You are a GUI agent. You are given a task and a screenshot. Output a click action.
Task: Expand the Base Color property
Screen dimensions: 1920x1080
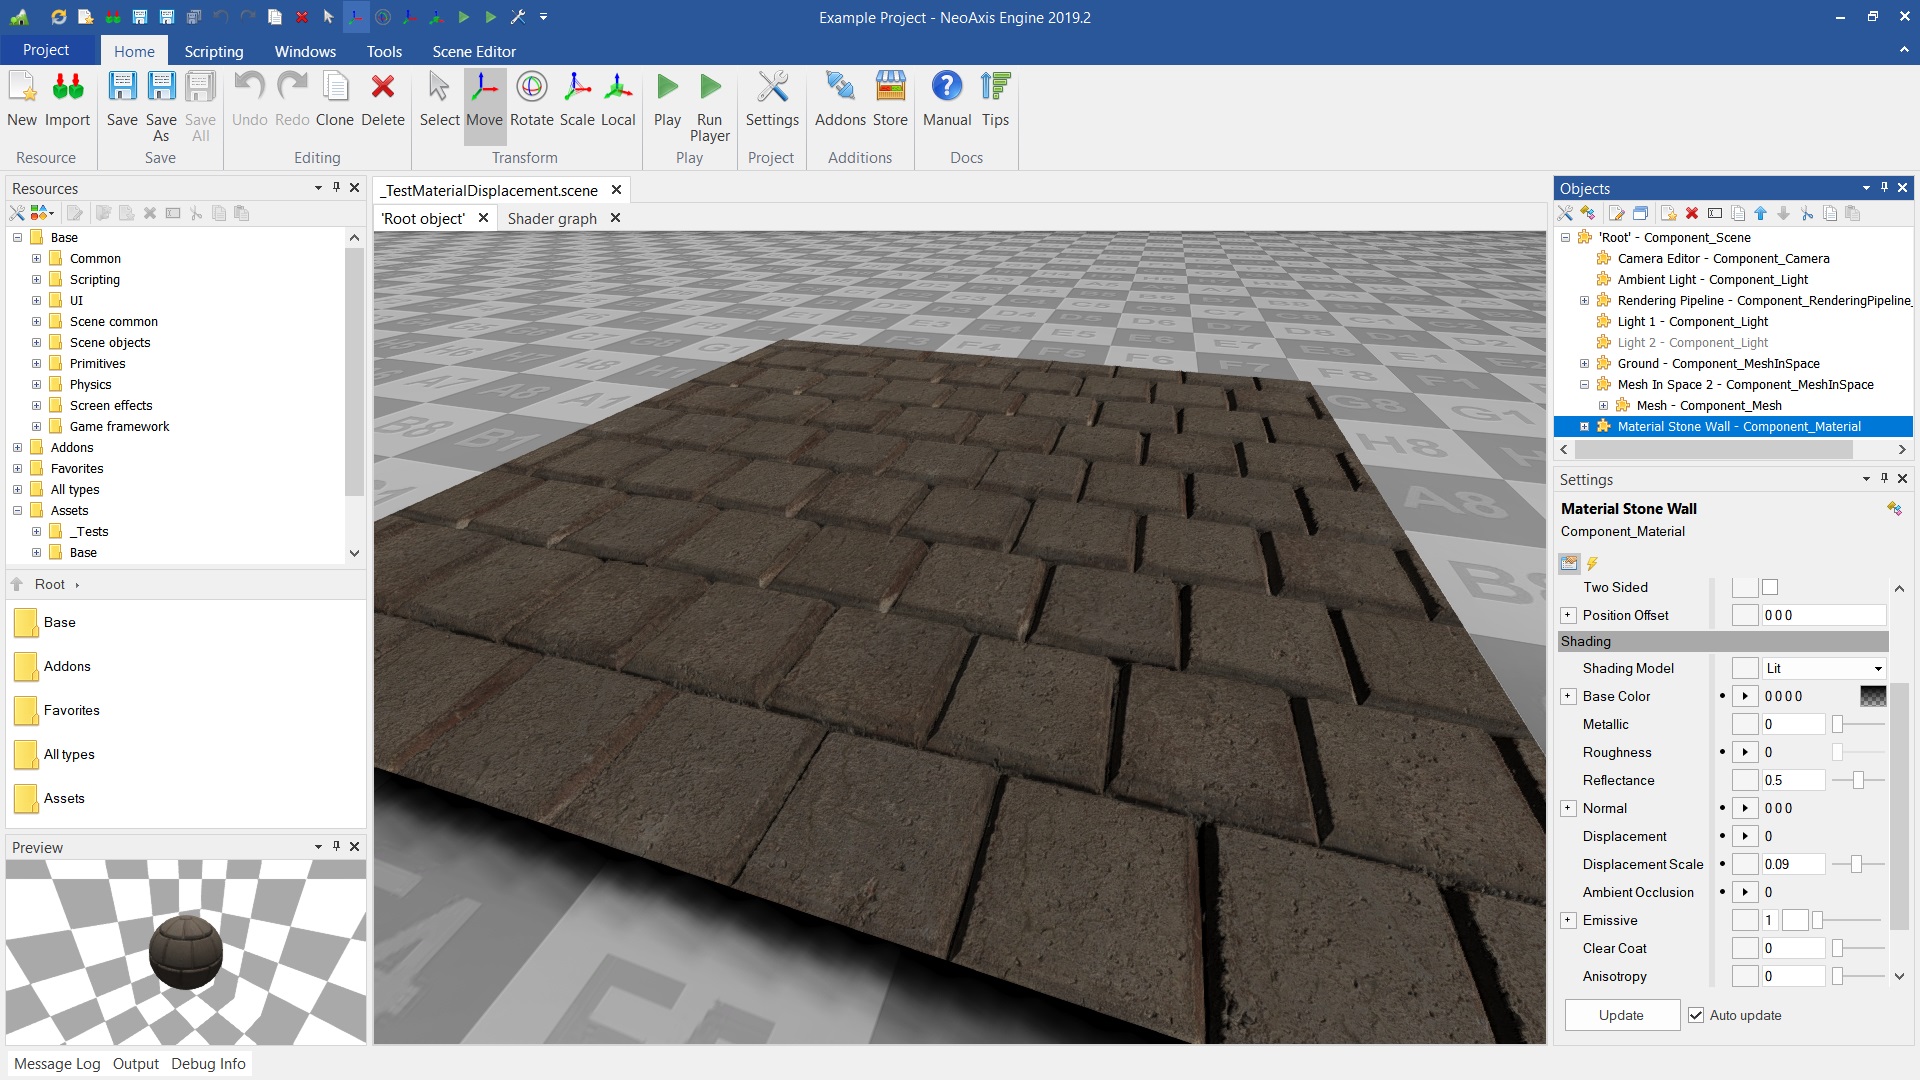tap(1568, 696)
